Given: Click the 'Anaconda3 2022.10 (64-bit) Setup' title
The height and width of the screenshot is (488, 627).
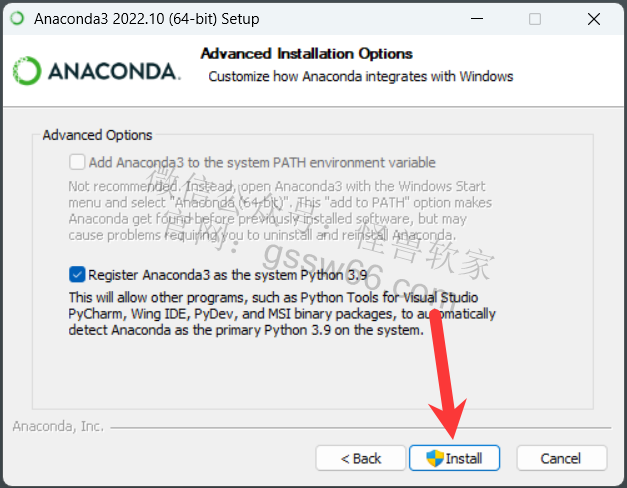Looking at the screenshot, I should point(147,19).
